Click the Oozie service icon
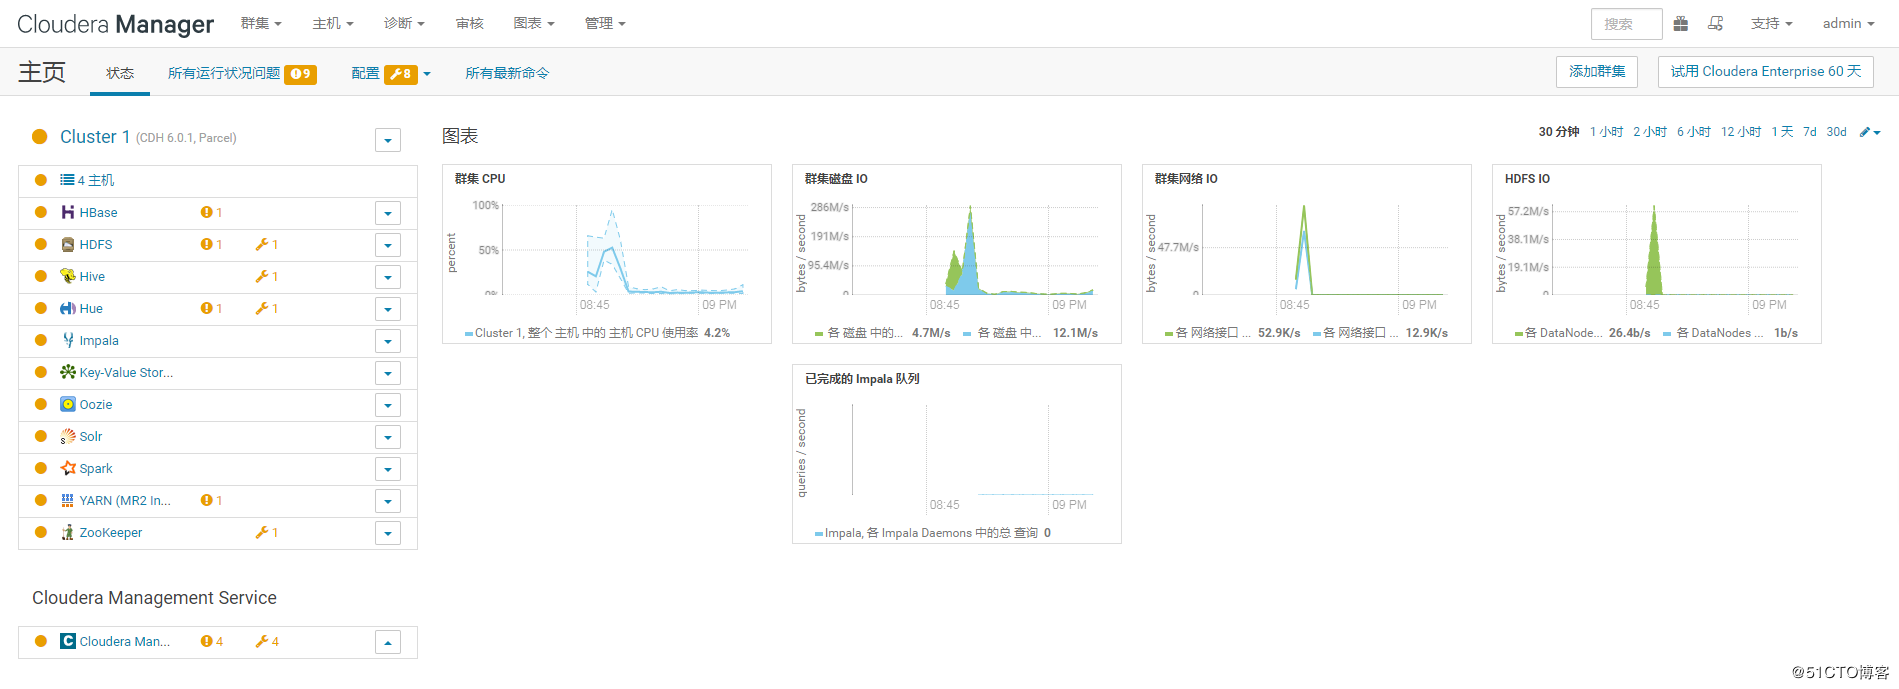Viewport: 1899px width, 689px height. [68, 404]
